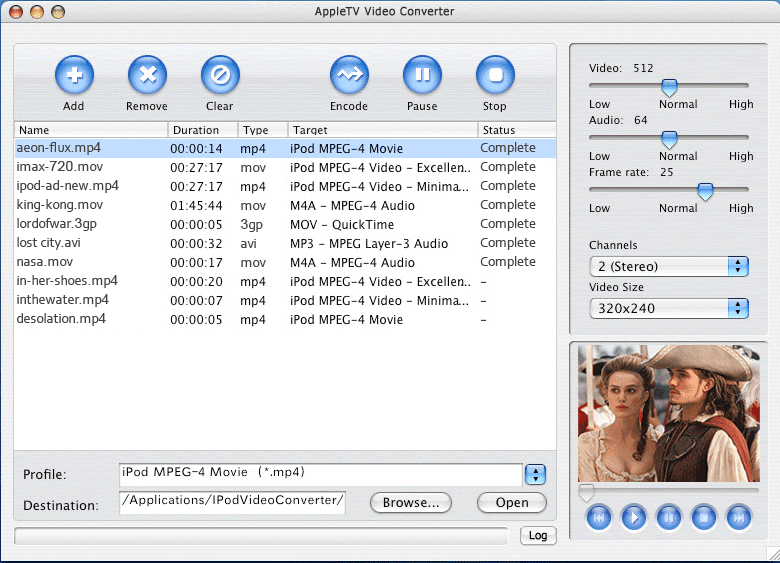This screenshot has height=563, width=780.
Task: Click the Add files icon
Action: click(74, 75)
